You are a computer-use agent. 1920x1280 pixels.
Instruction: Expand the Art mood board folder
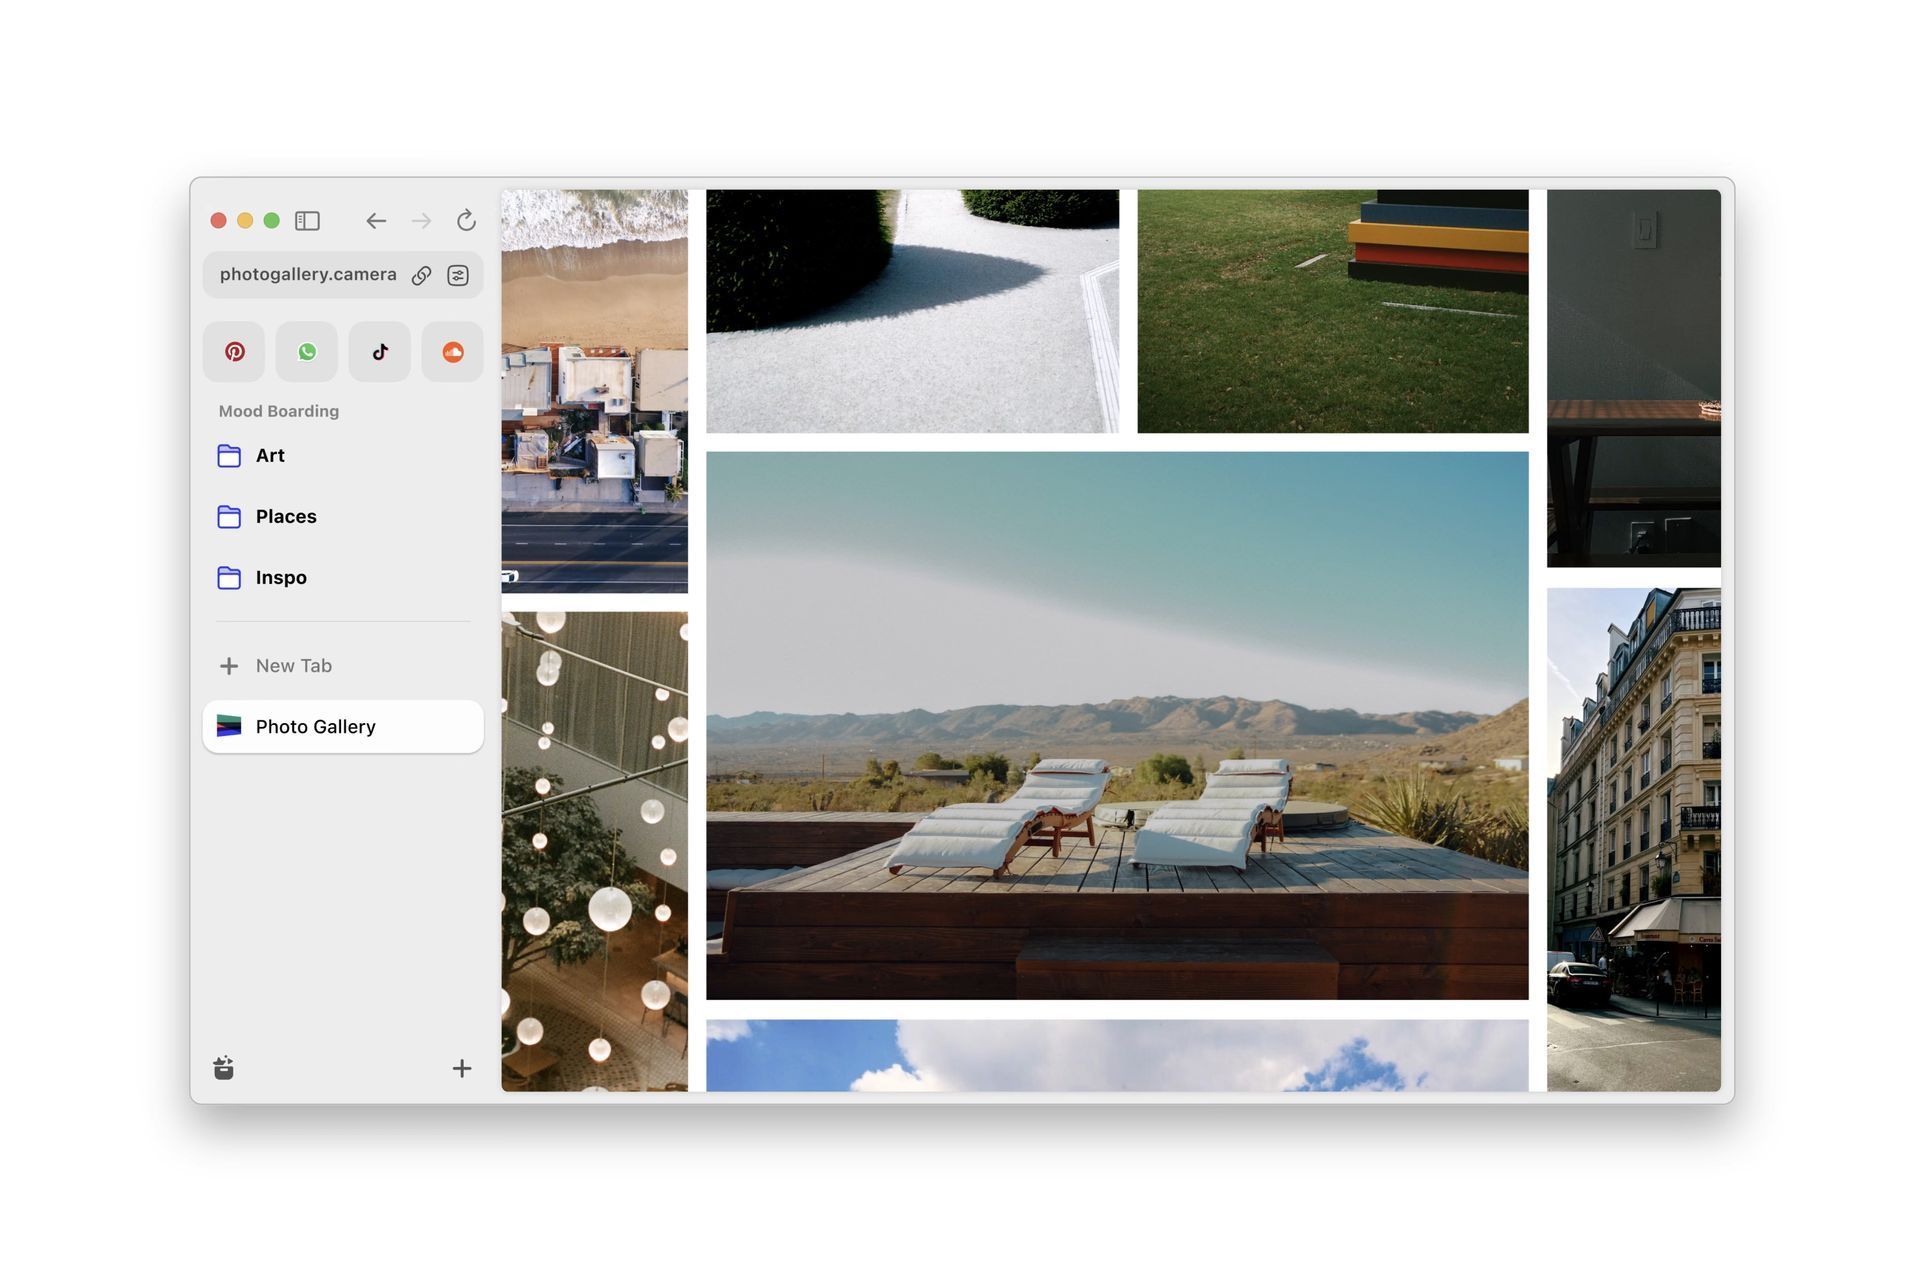[269, 454]
